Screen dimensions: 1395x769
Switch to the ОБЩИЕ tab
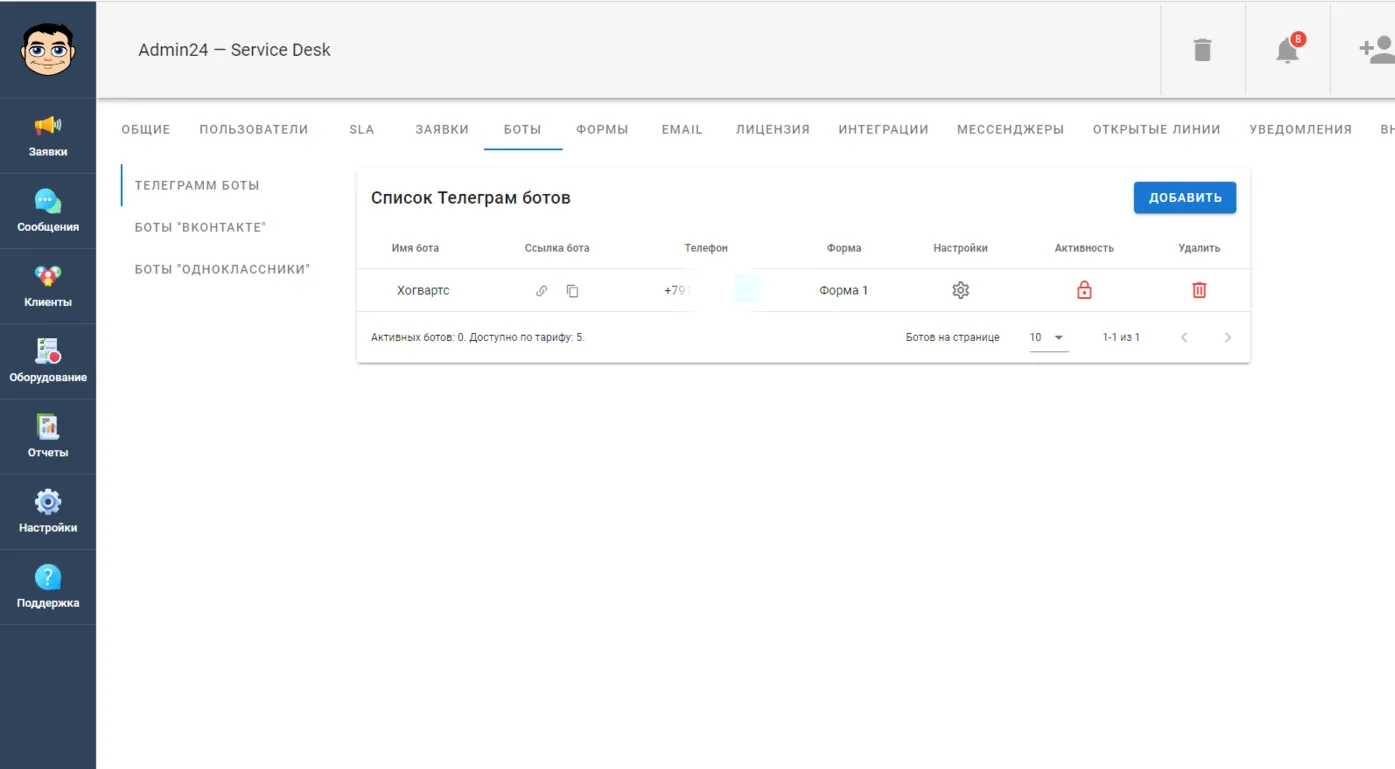(146, 129)
